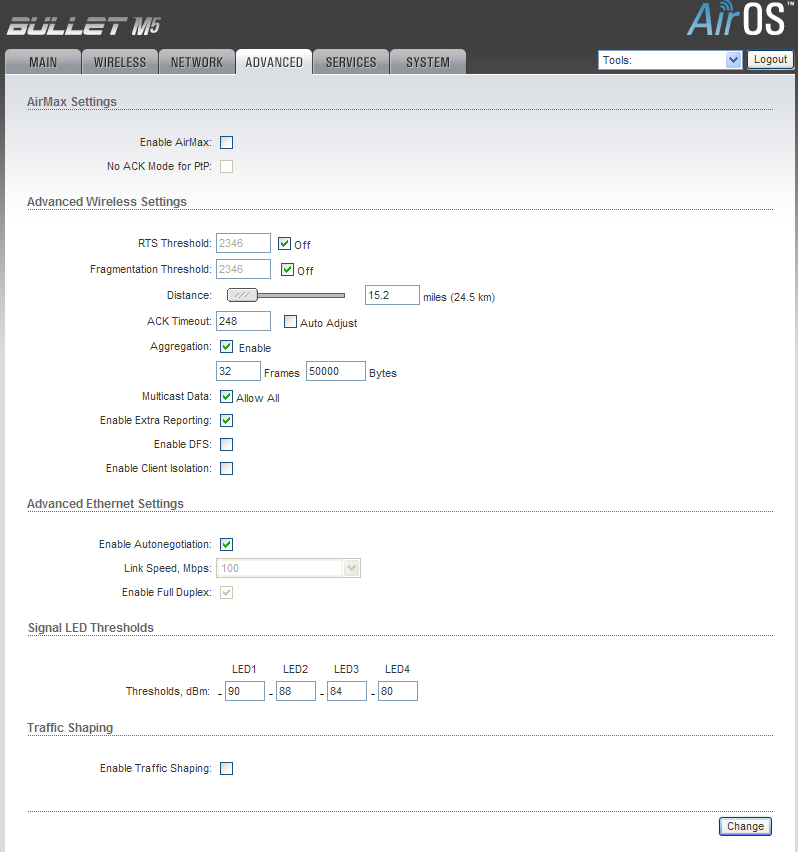
Task: Click the Distance miles input field
Action: click(392, 295)
